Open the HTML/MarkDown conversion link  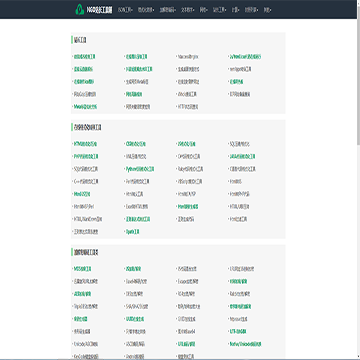88,219
